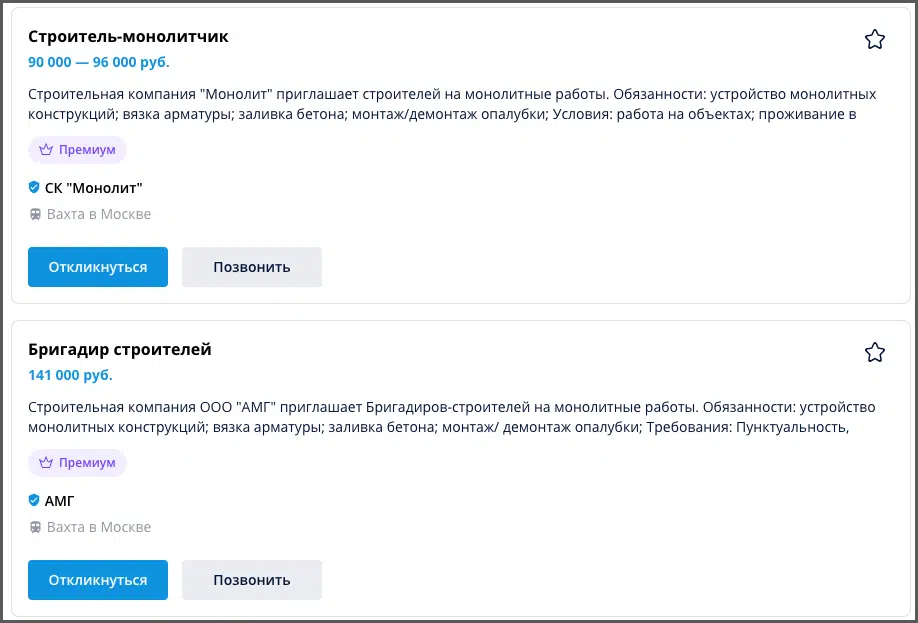Click the train icon beside the second Вахта в Москве

(x=35, y=528)
